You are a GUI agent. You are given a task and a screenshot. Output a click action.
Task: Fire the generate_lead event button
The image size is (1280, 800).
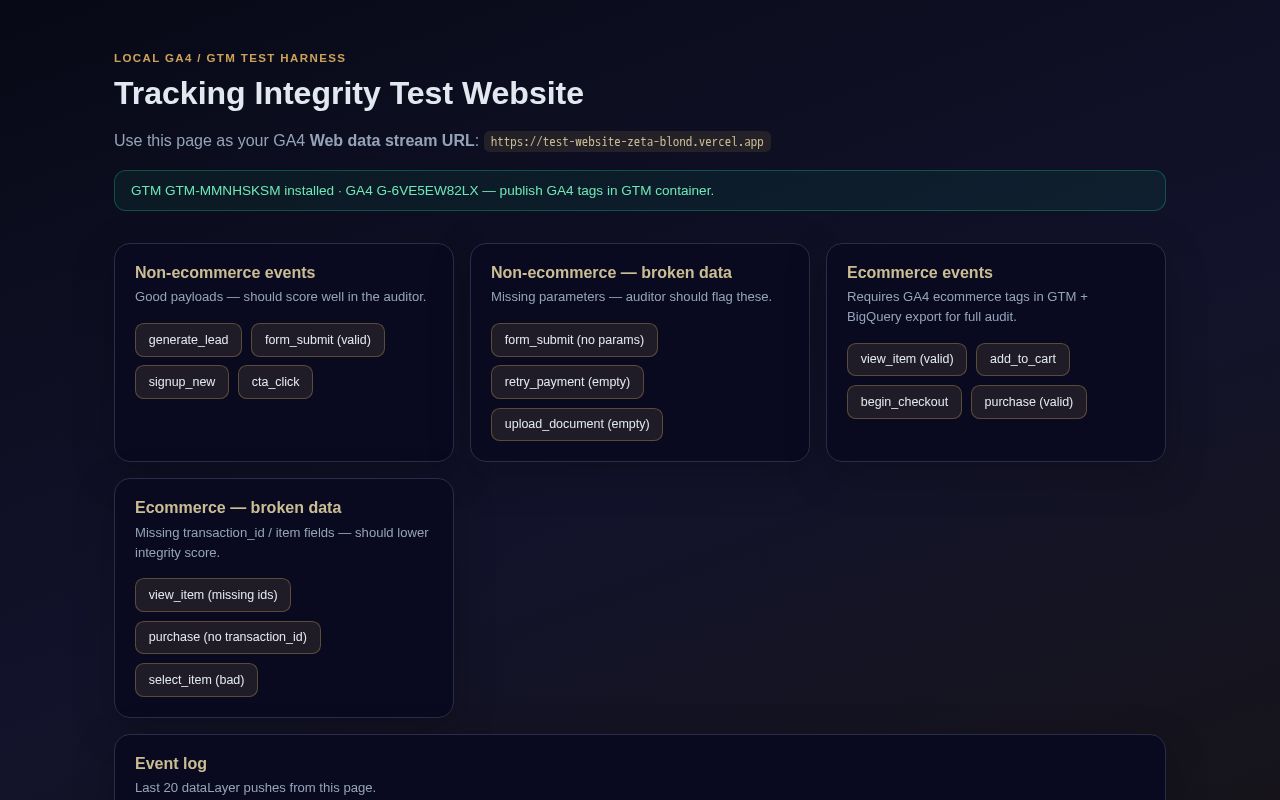(188, 340)
